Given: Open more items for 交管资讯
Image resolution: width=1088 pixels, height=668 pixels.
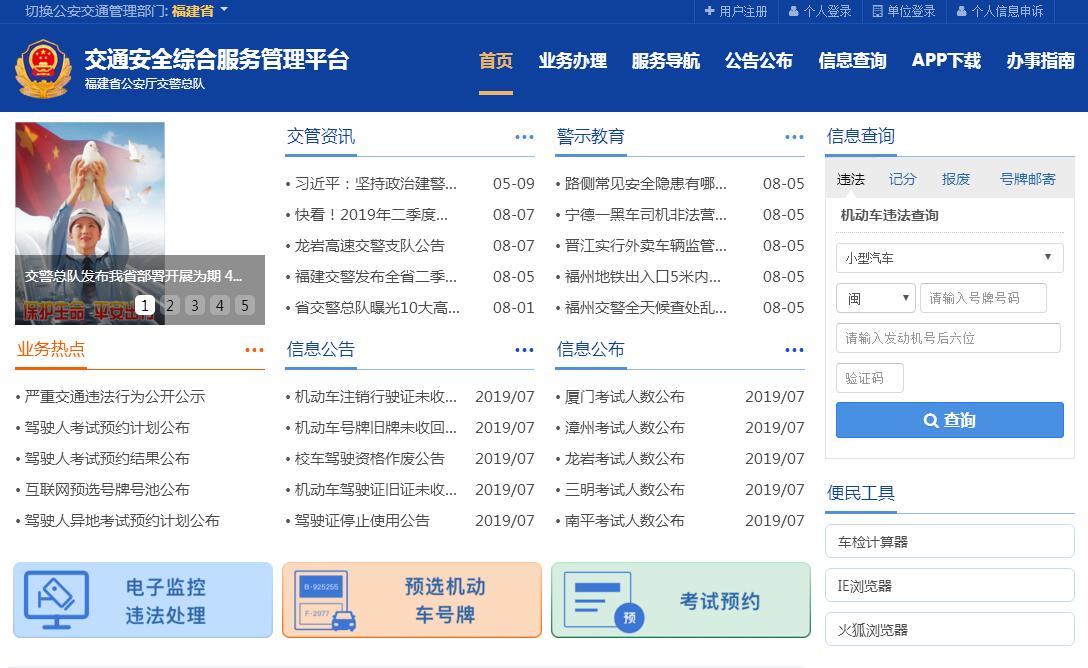Looking at the screenshot, I should (524, 137).
